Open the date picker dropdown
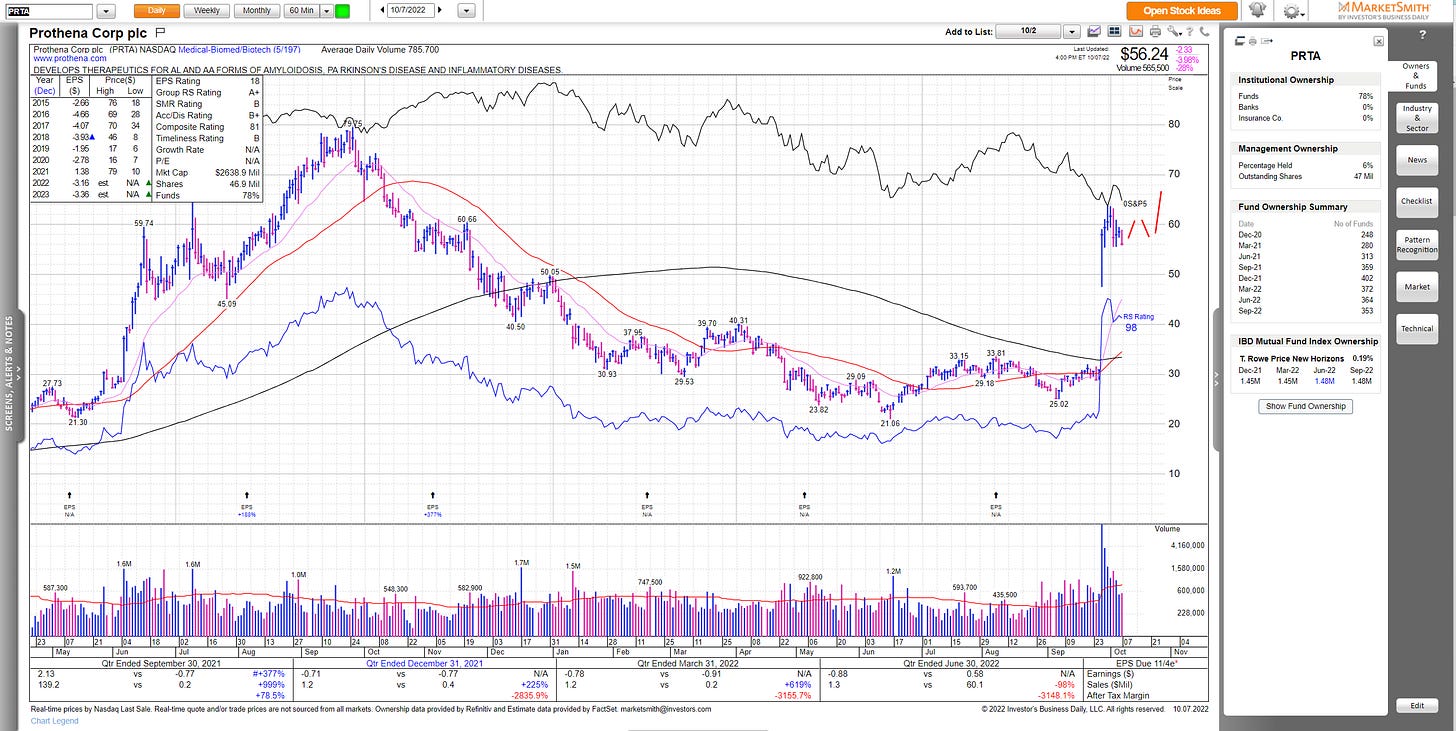 point(466,11)
